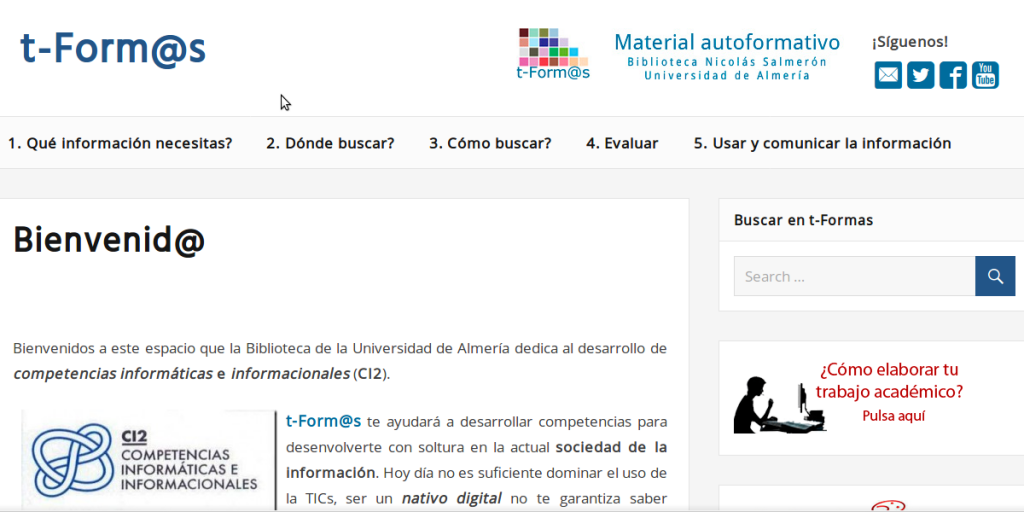
Task: Click the 'Bienvenid@' page heading
Action: pos(109,240)
